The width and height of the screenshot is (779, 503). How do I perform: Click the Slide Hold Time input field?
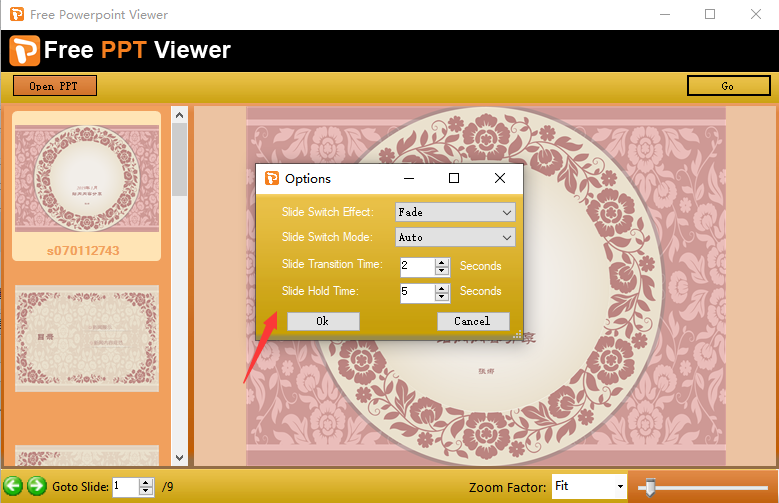point(416,292)
